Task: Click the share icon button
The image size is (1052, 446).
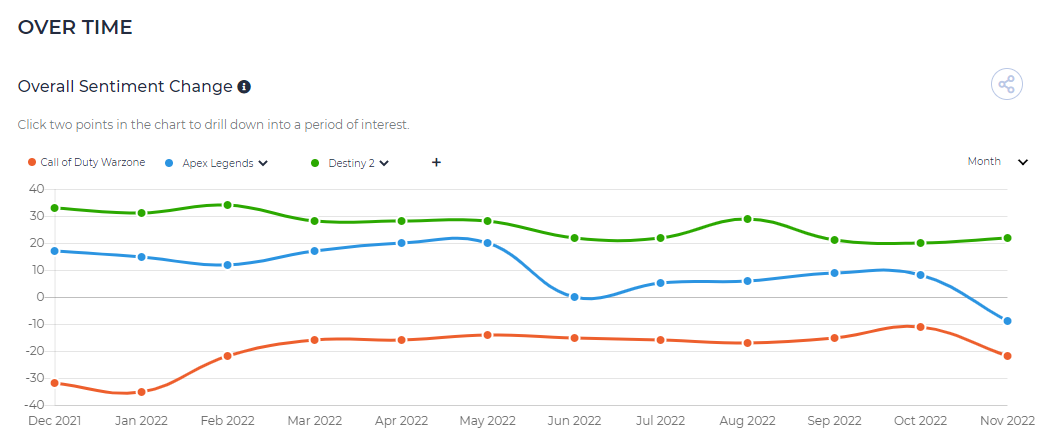Action: pos(1006,85)
